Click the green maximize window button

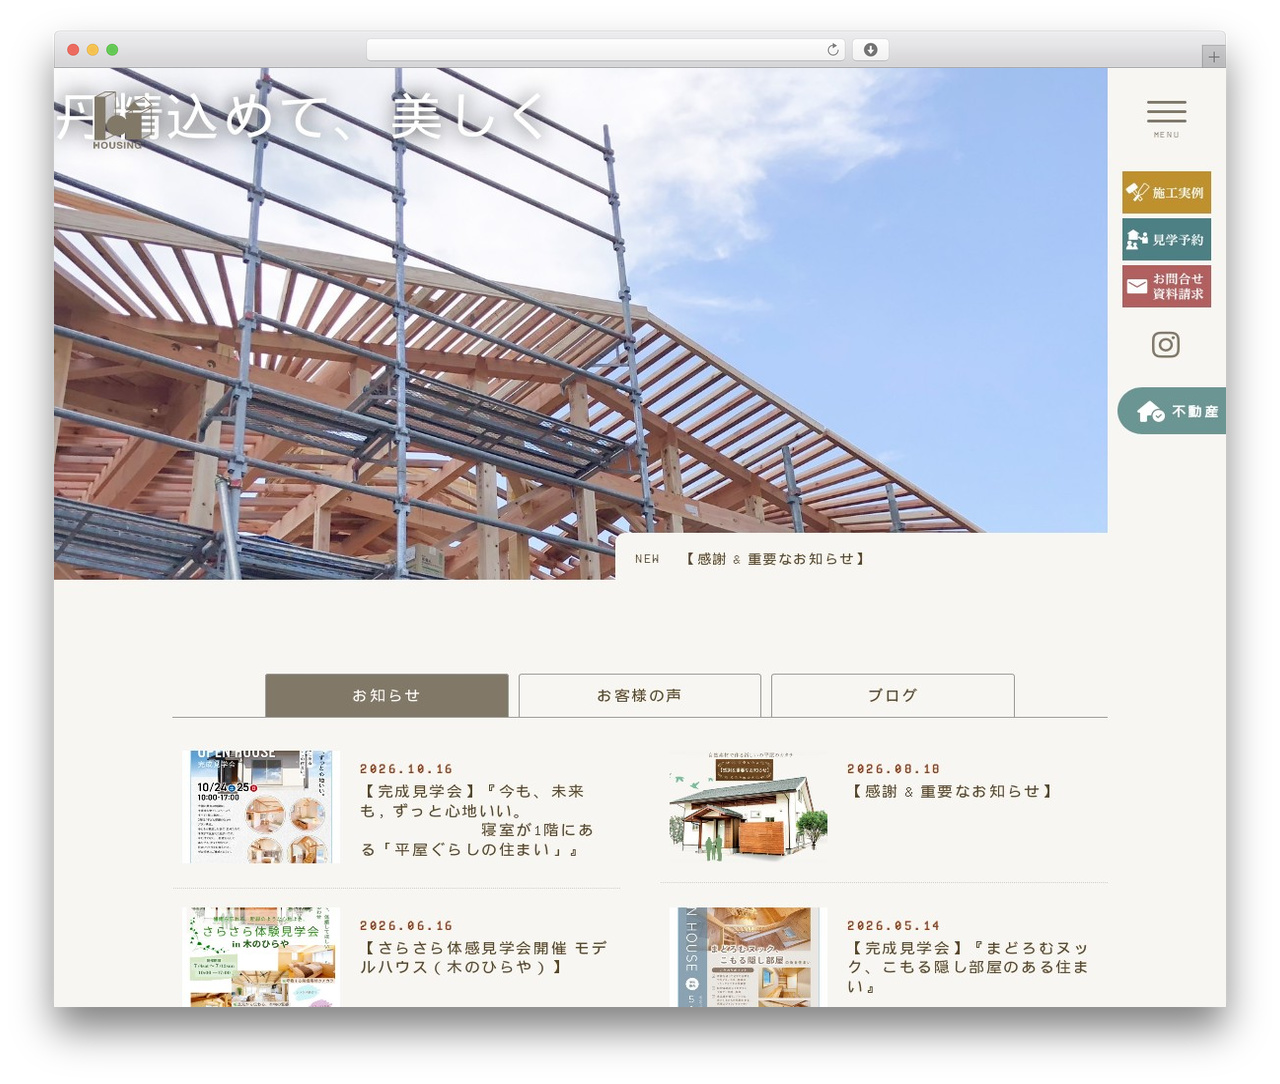[x=112, y=50]
